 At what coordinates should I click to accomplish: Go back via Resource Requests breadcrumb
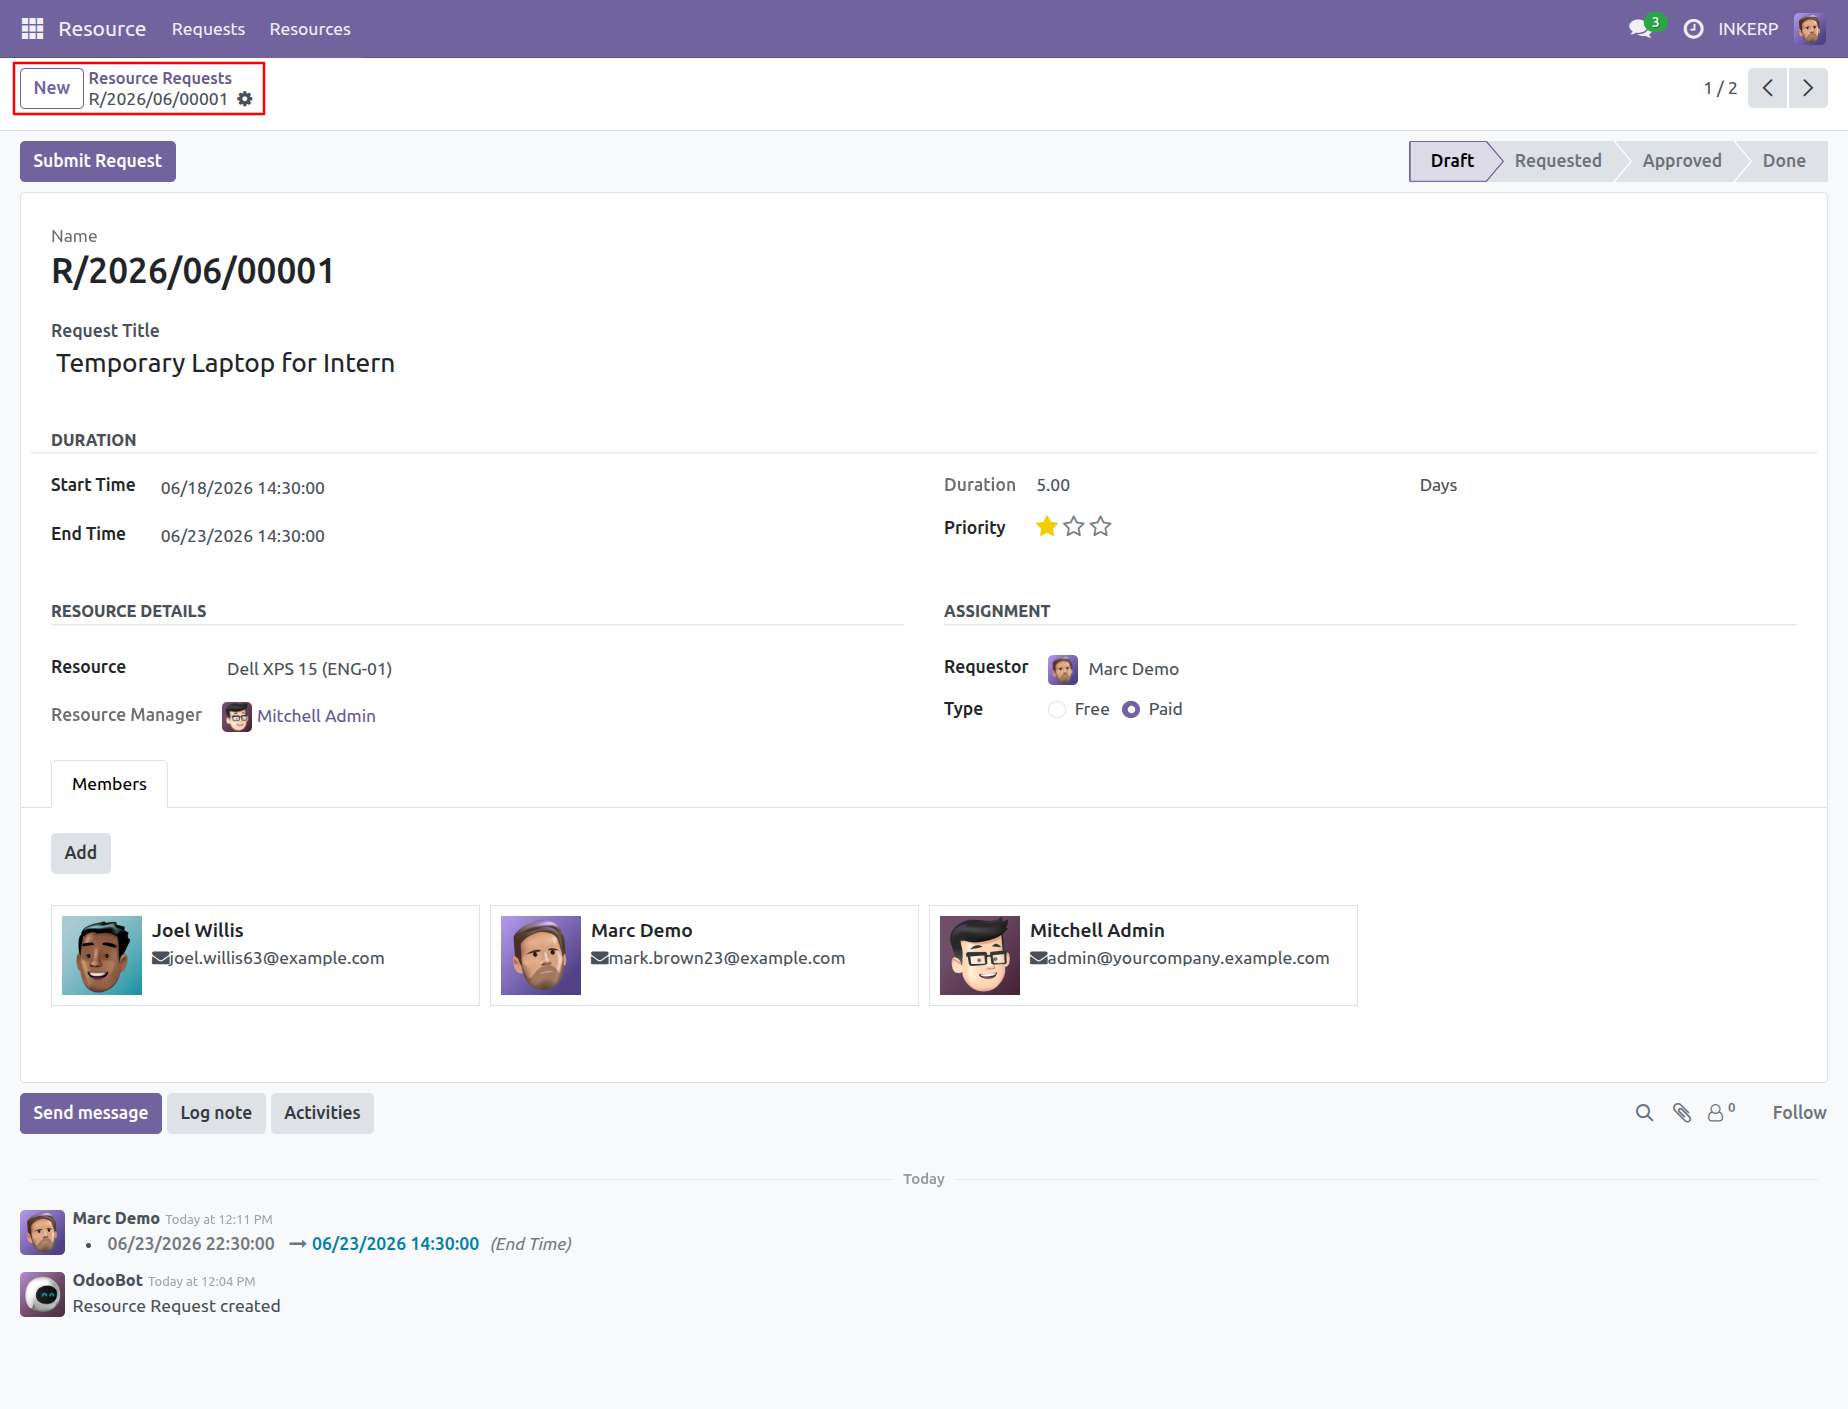click(160, 78)
